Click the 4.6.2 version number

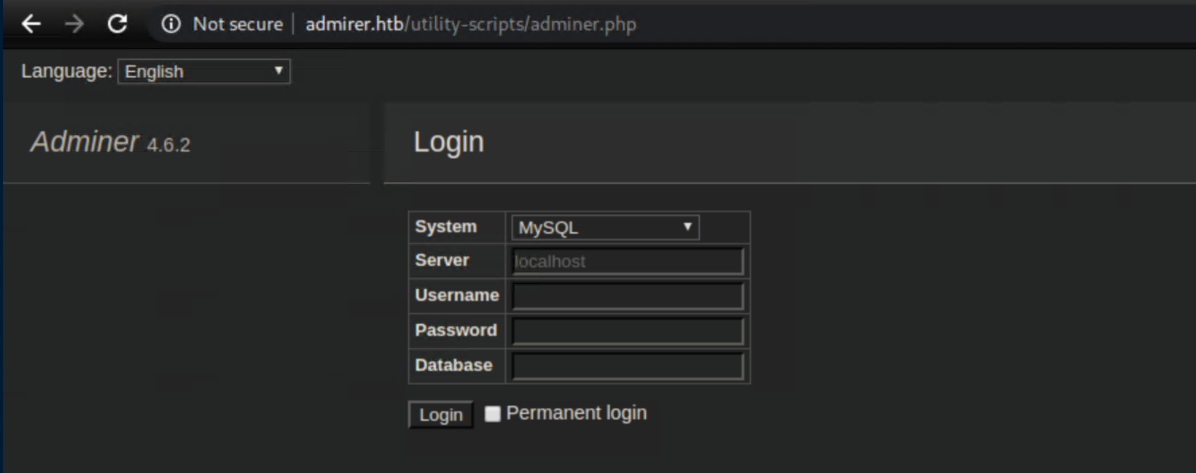[x=168, y=145]
